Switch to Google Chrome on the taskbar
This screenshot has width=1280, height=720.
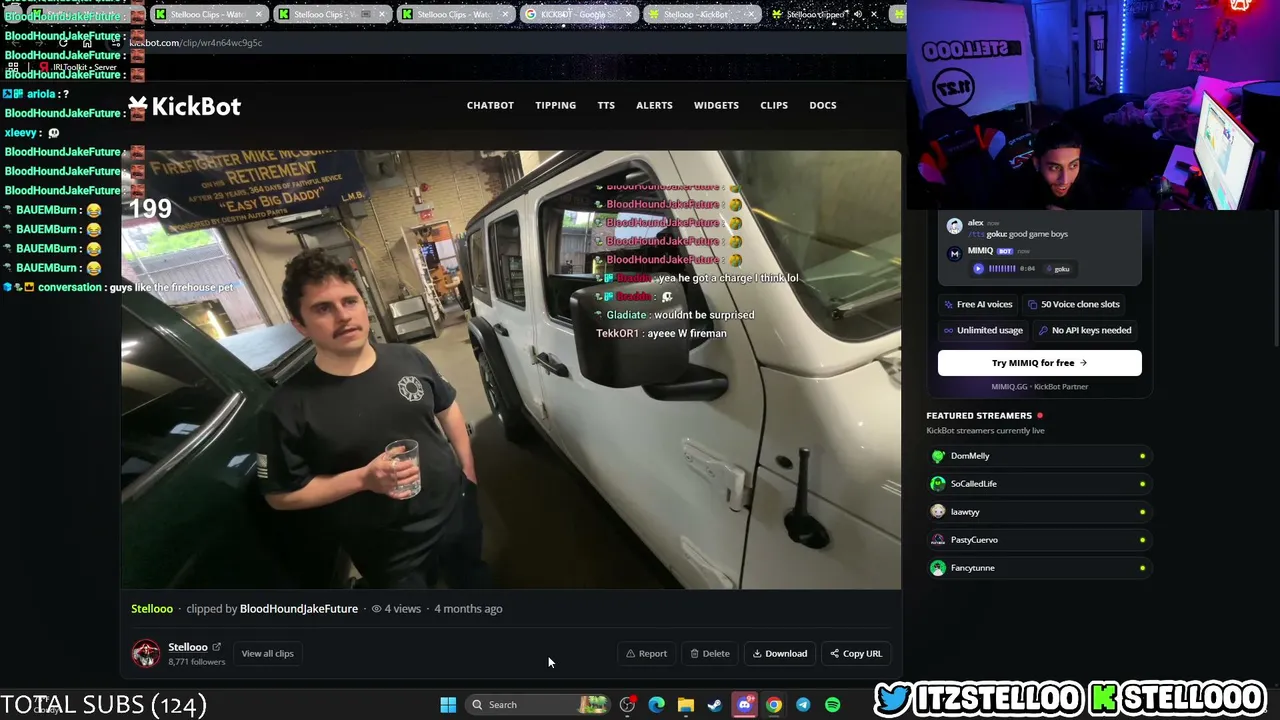pos(773,705)
